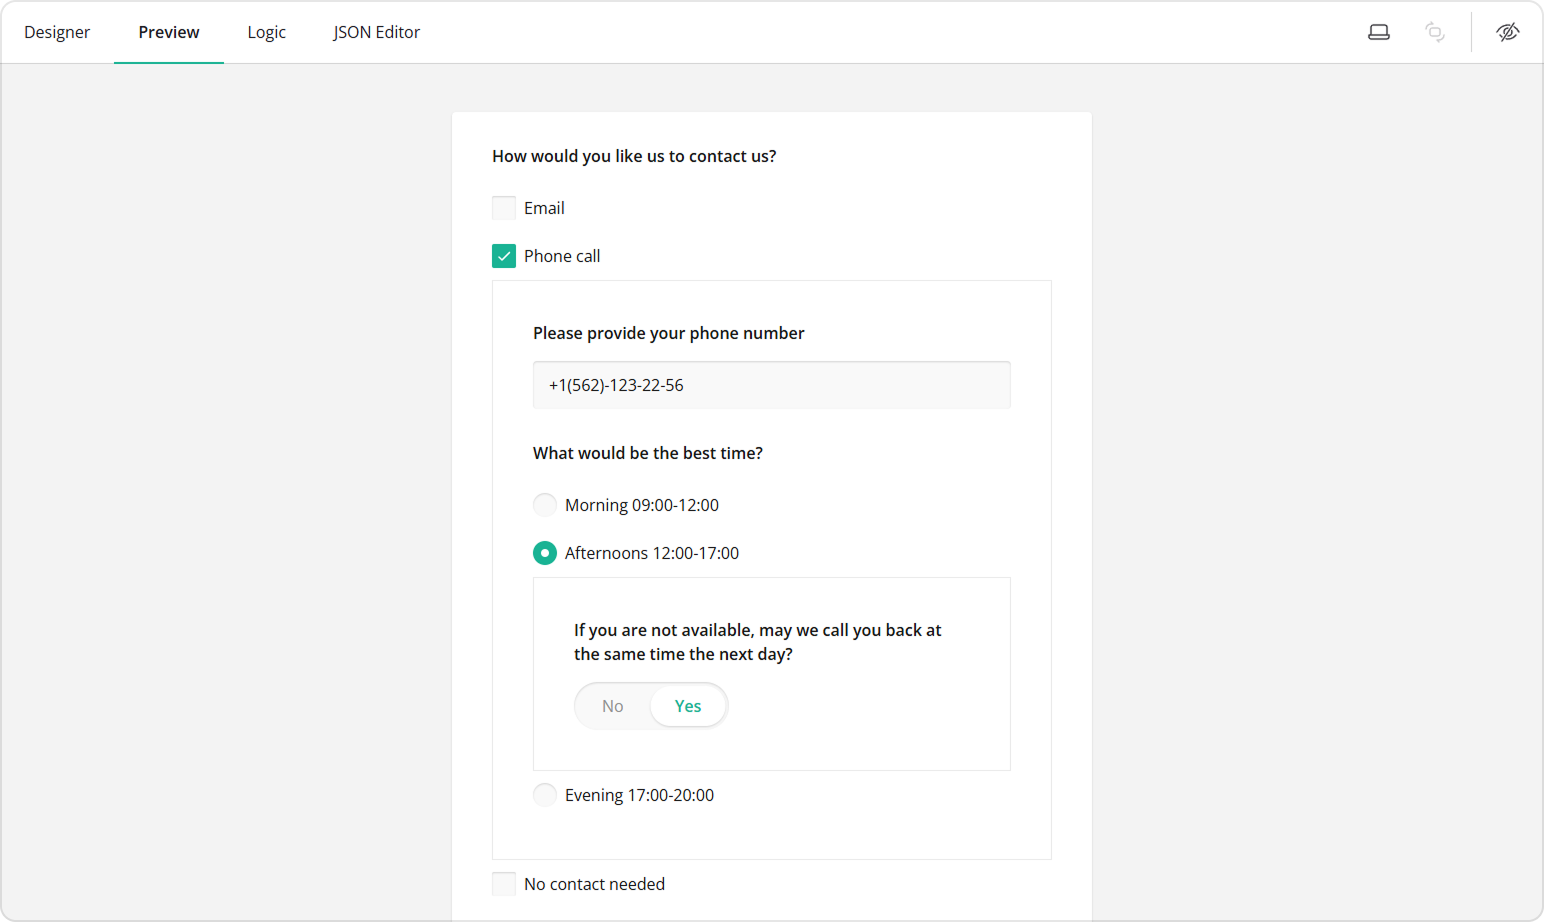The height and width of the screenshot is (922, 1544).
Task: Click the Evening 17:00-20:00 label
Action: pyautogui.click(x=639, y=794)
